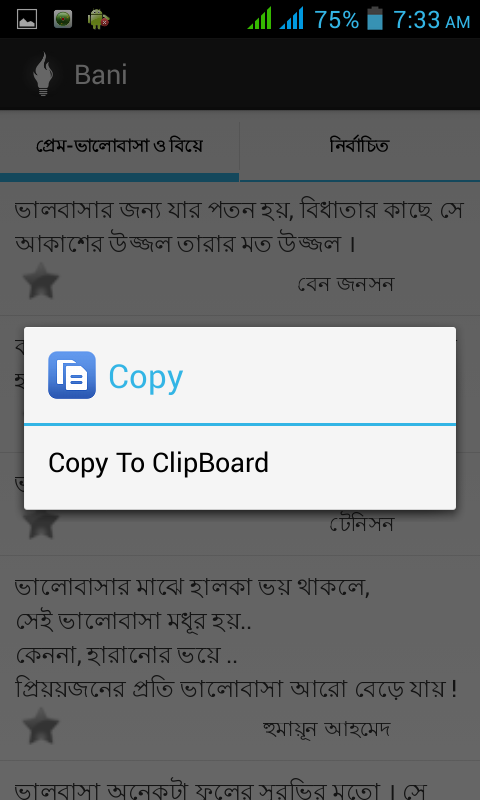Viewport: 480px width, 800px height.
Task: Tap the second status bar notification icon
Action: coord(63,19)
